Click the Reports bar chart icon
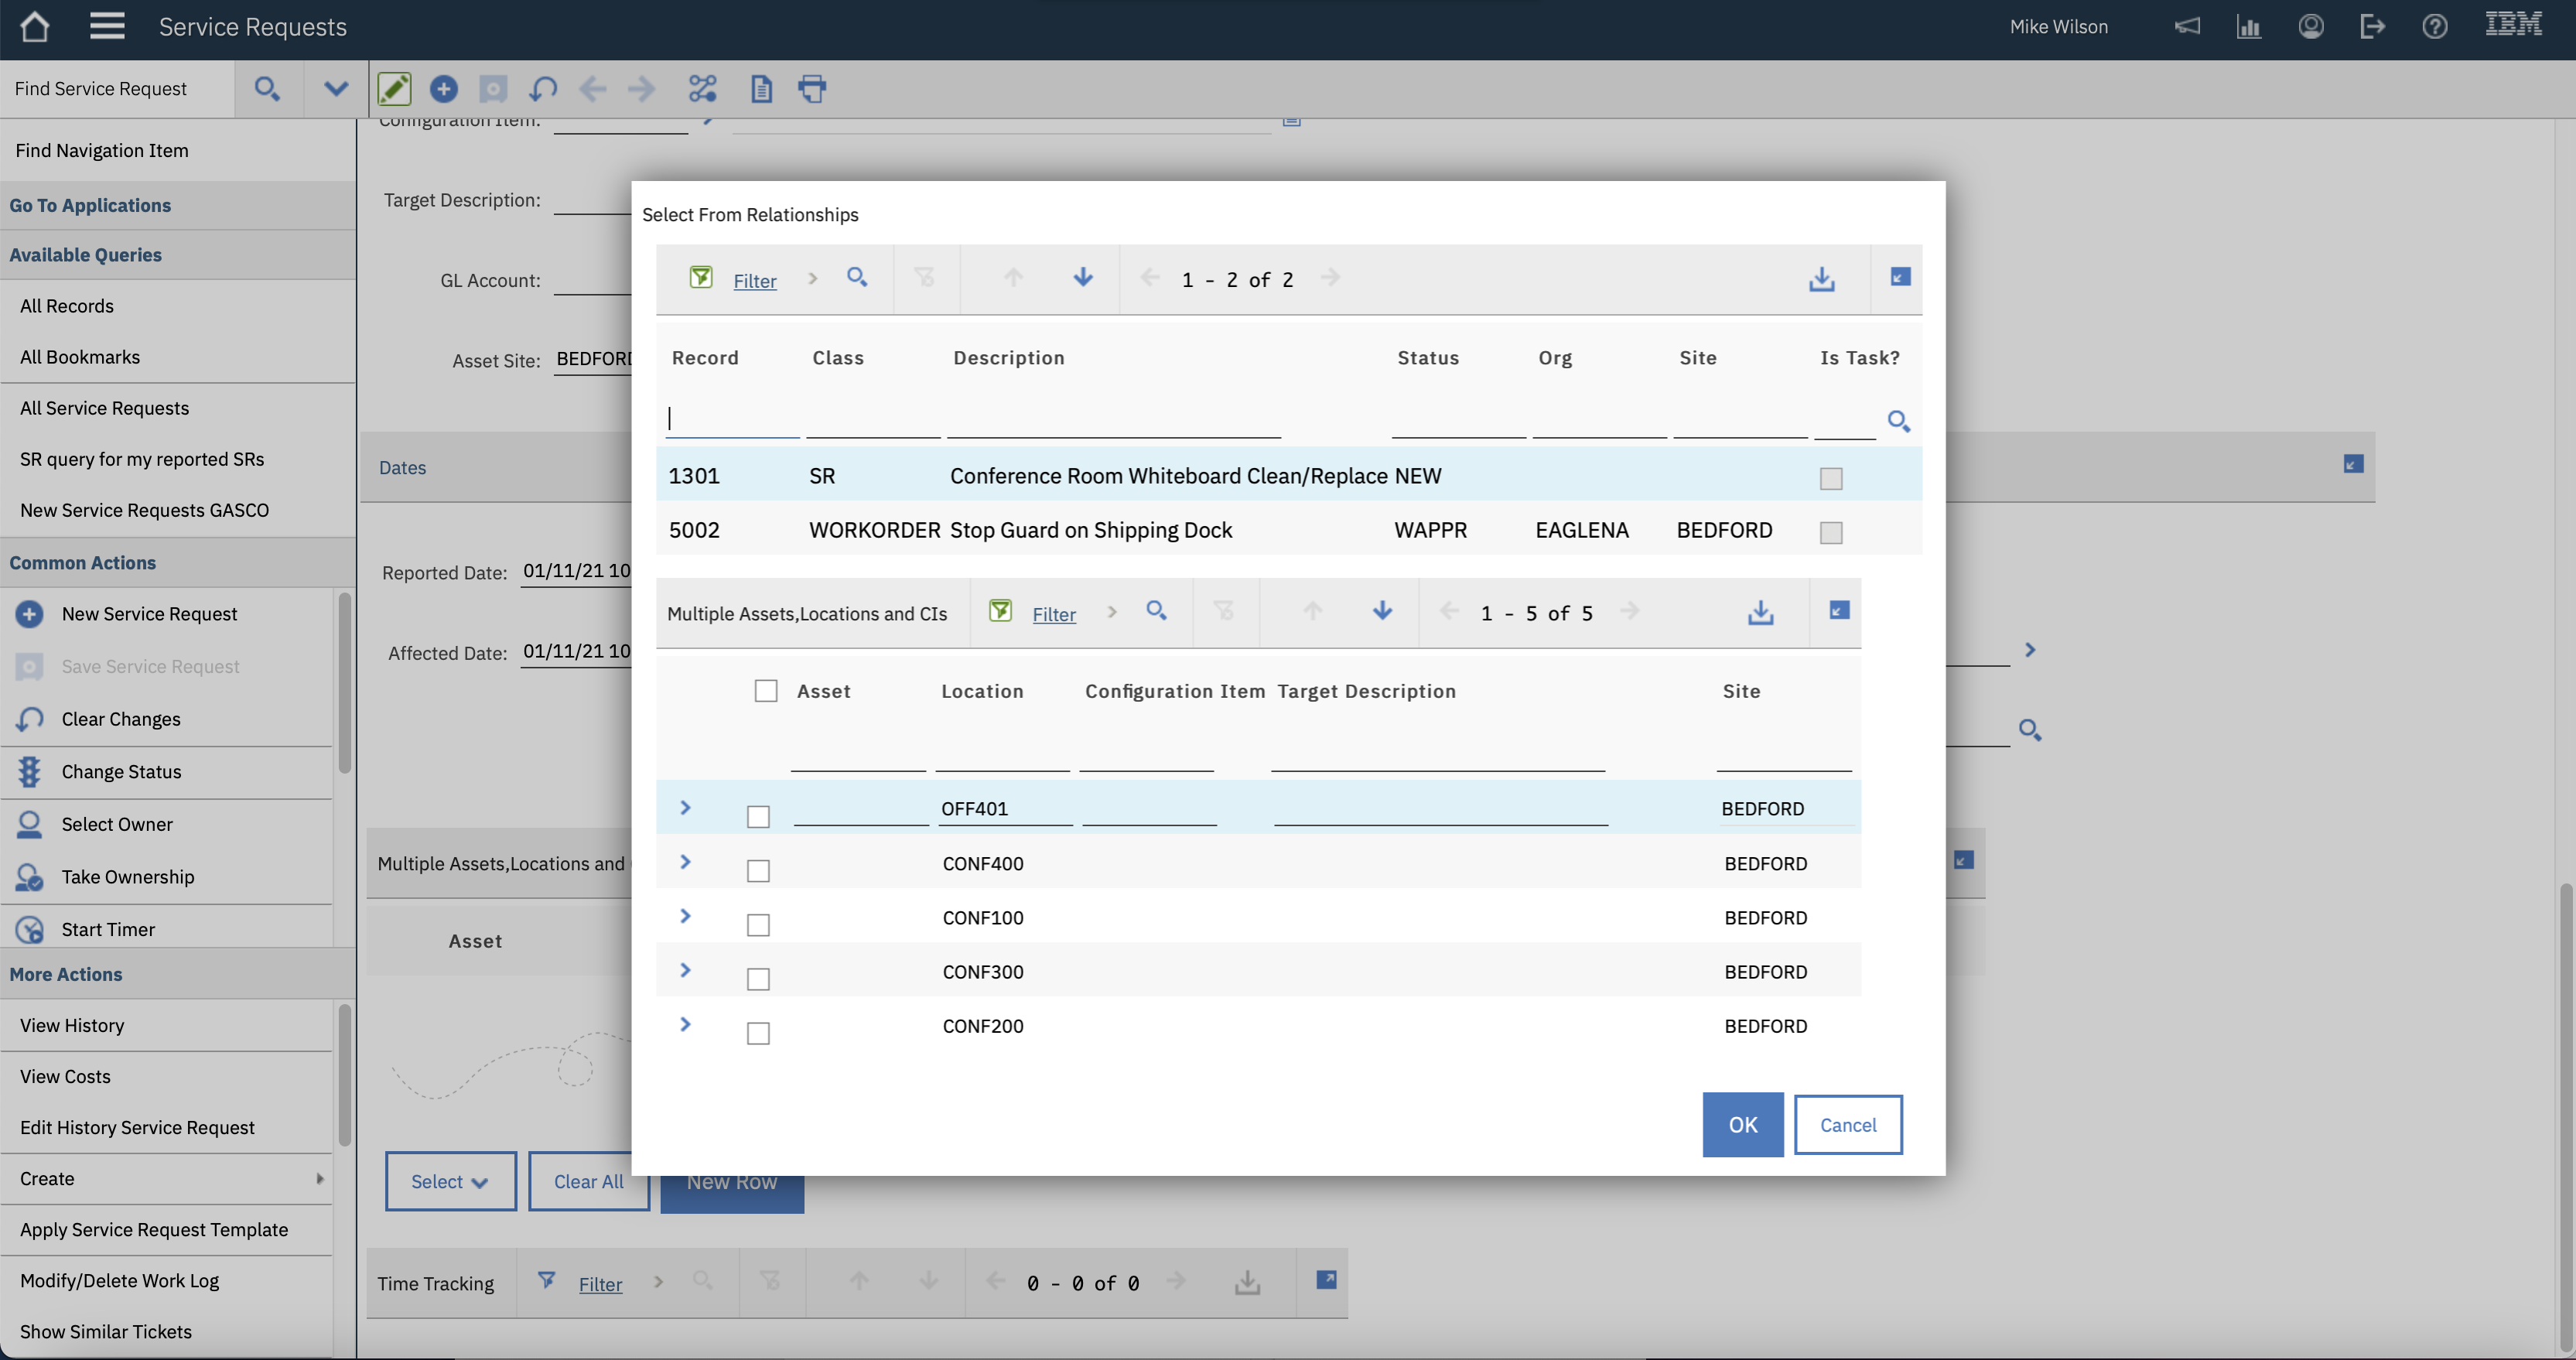This screenshot has height=1360, width=2576. [2248, 27]
